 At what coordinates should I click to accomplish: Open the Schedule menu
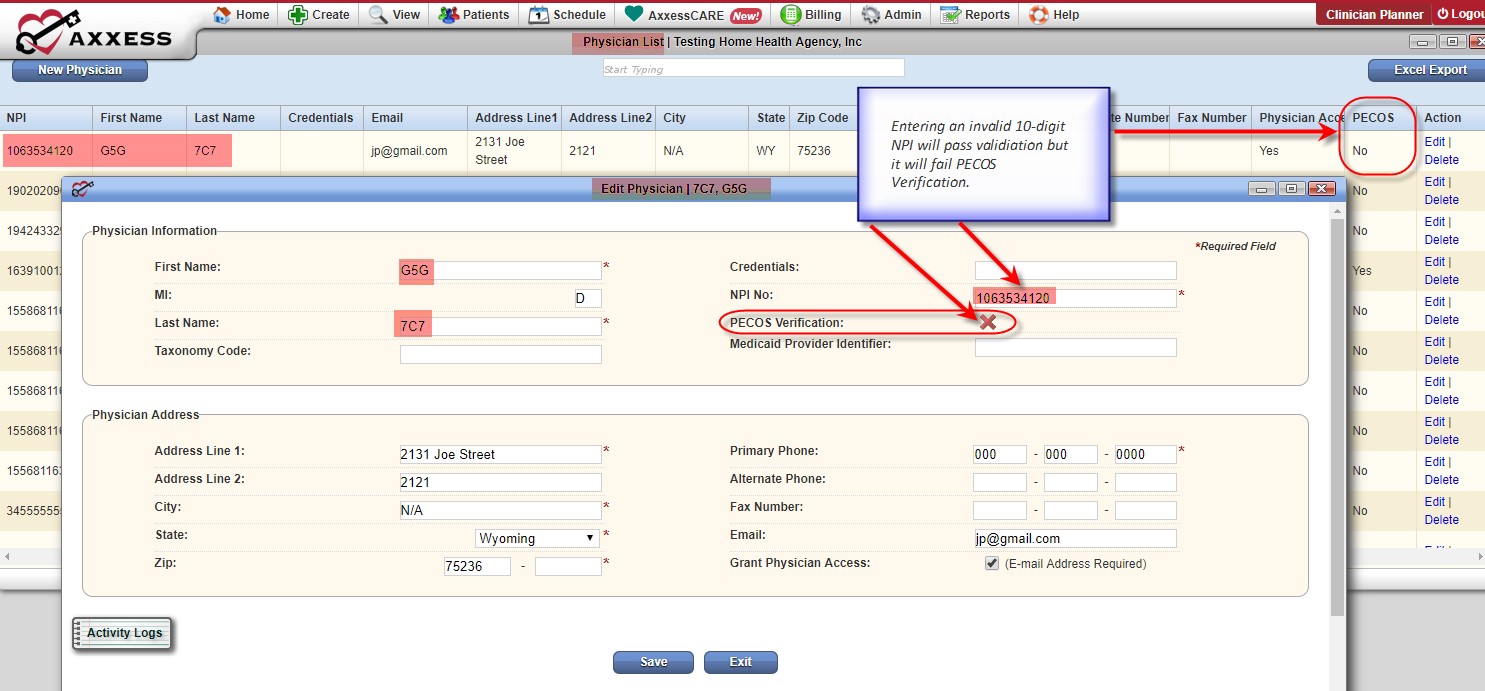tap(567, 15)
